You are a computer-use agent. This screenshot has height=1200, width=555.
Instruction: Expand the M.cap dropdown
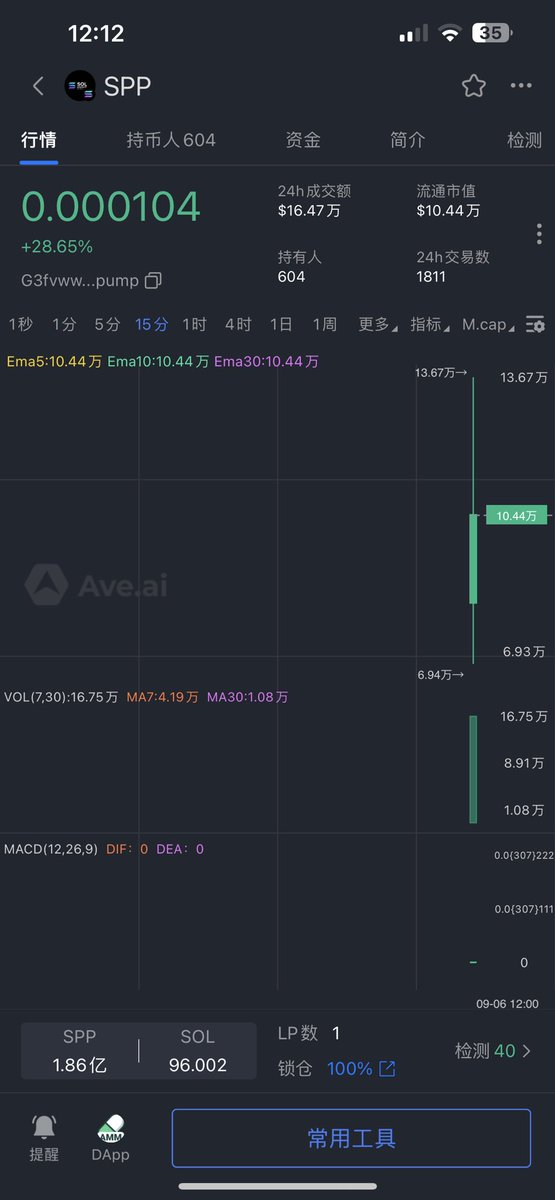coord(489,324)
